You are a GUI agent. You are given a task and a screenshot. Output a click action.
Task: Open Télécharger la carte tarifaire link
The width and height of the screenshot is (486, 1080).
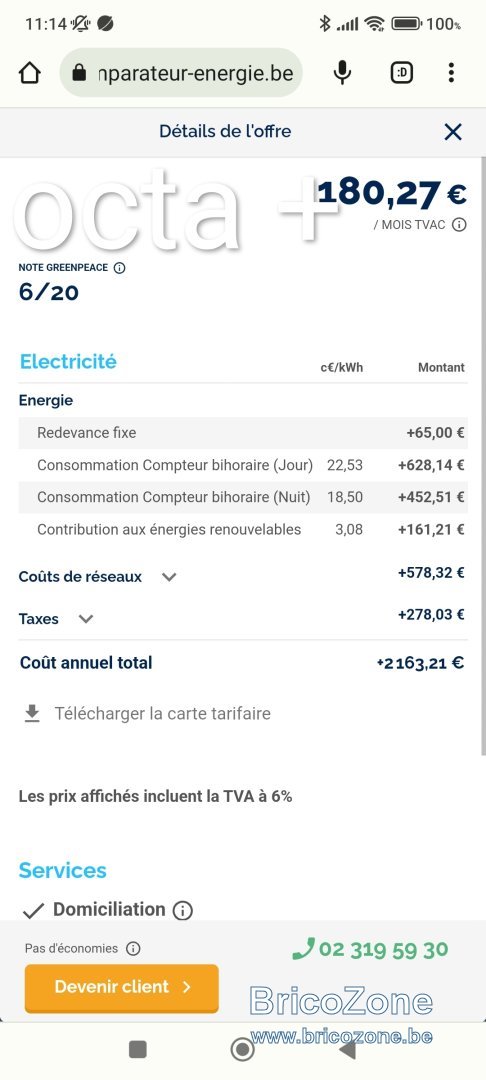pyautogui.click(x=162, y=714)
